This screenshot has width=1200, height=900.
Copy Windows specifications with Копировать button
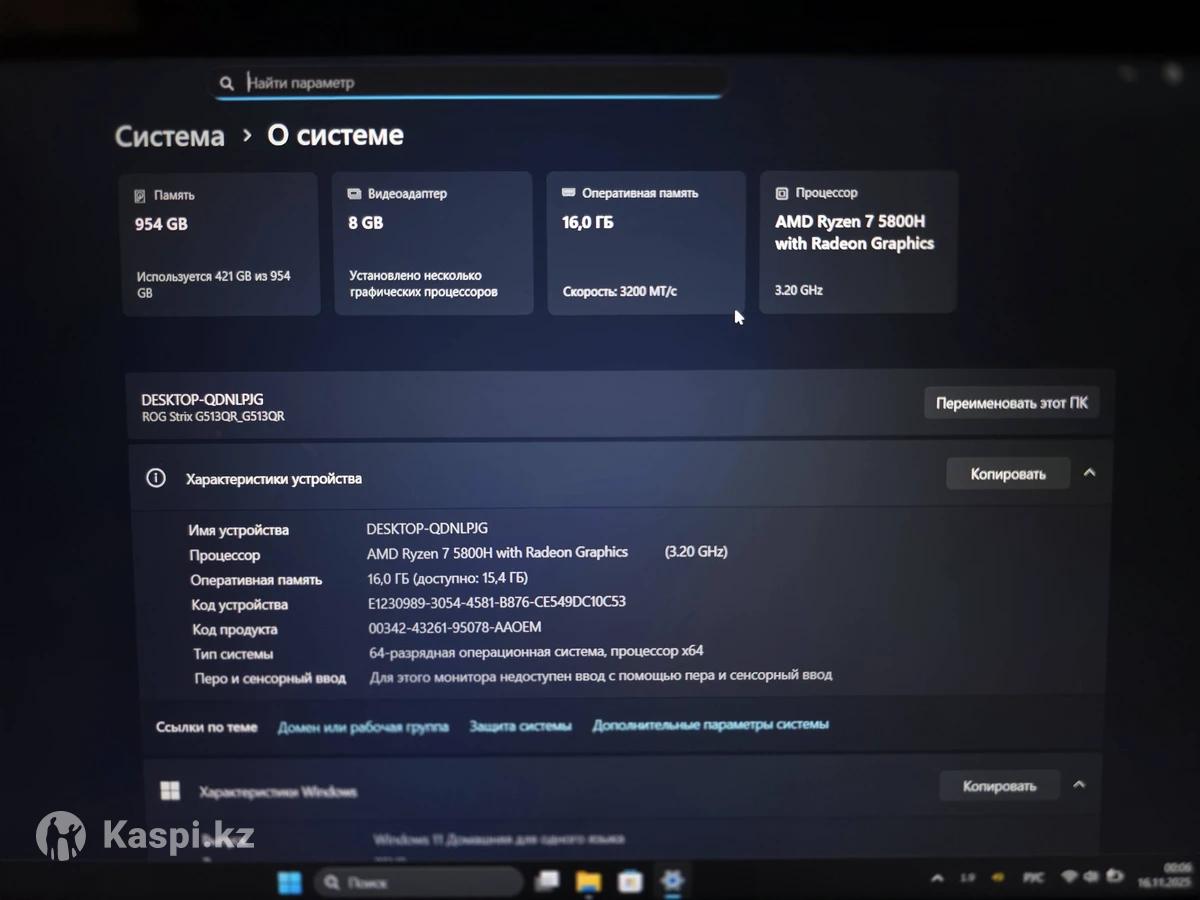click(999, 786)
